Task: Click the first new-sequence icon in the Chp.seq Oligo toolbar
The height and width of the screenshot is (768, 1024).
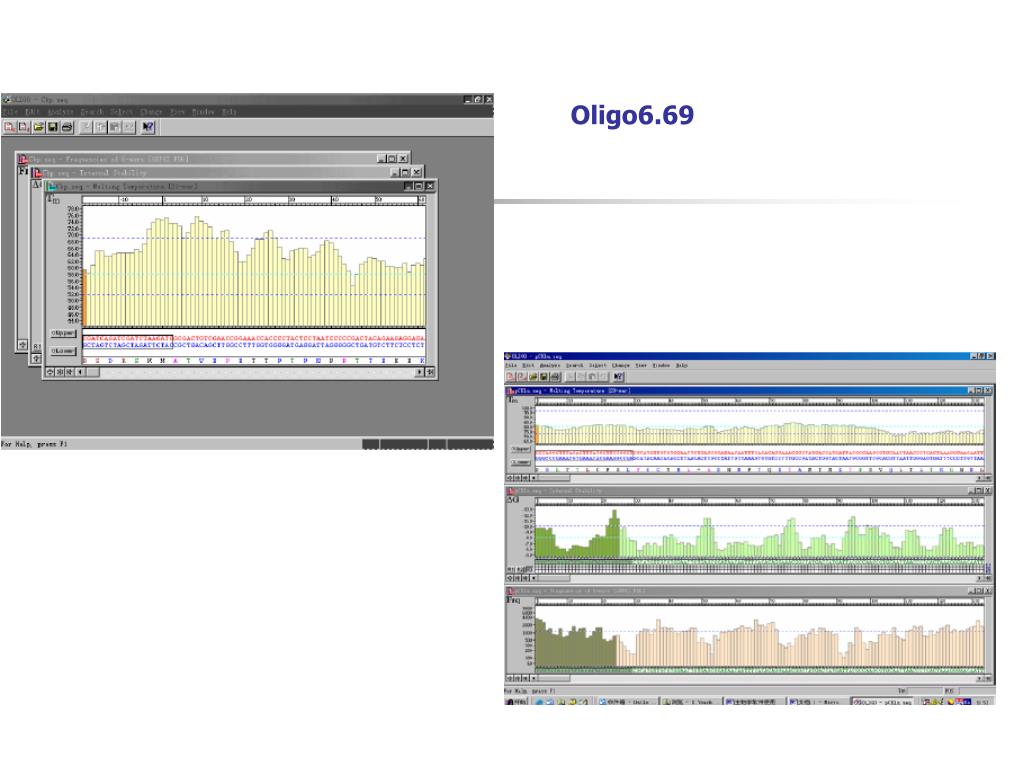Action: coord(10,127)
